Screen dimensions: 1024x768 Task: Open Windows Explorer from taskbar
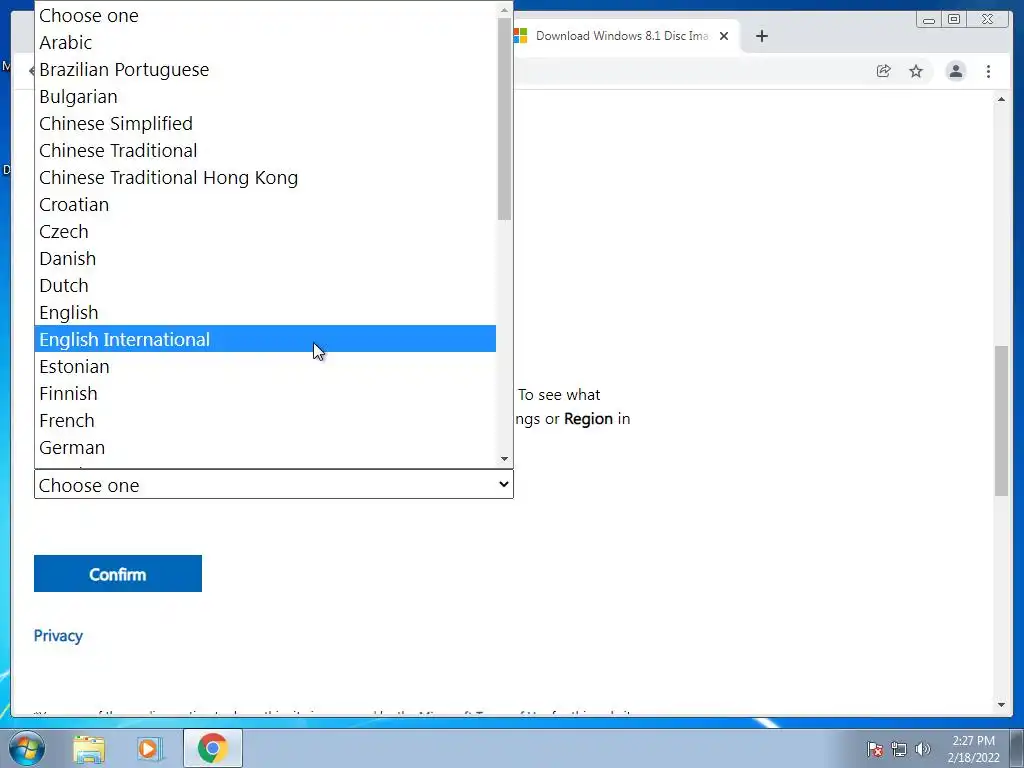(x=89, y=749)
